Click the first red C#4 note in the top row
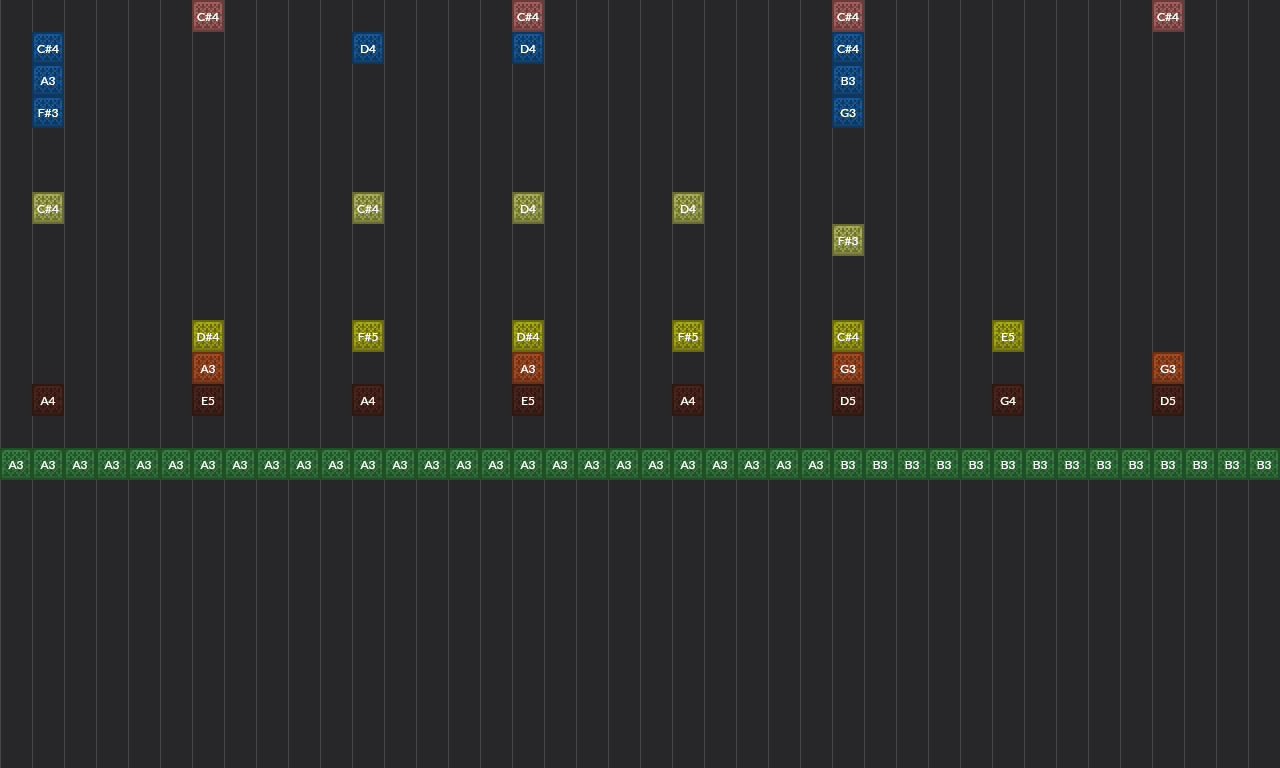The width and height of the screenshot is (1280, 768). (208, 16)
